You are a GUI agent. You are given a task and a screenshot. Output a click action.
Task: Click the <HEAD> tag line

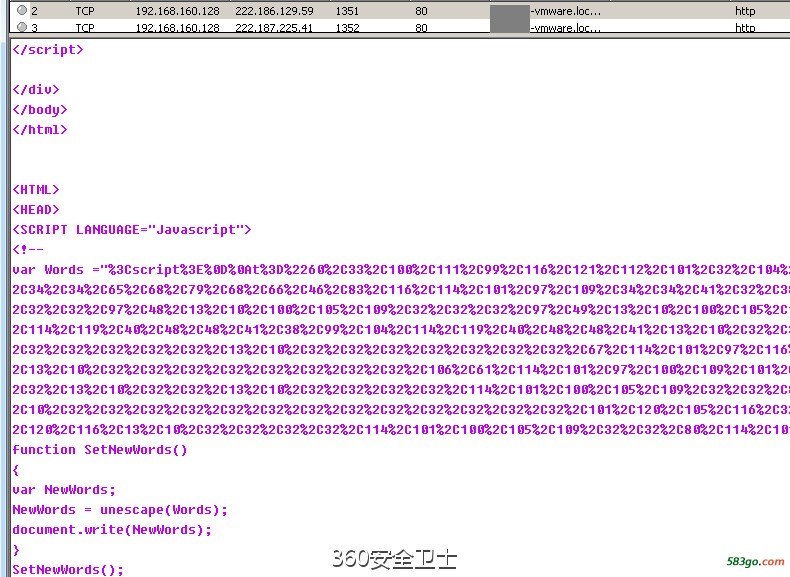coord(36,209)
